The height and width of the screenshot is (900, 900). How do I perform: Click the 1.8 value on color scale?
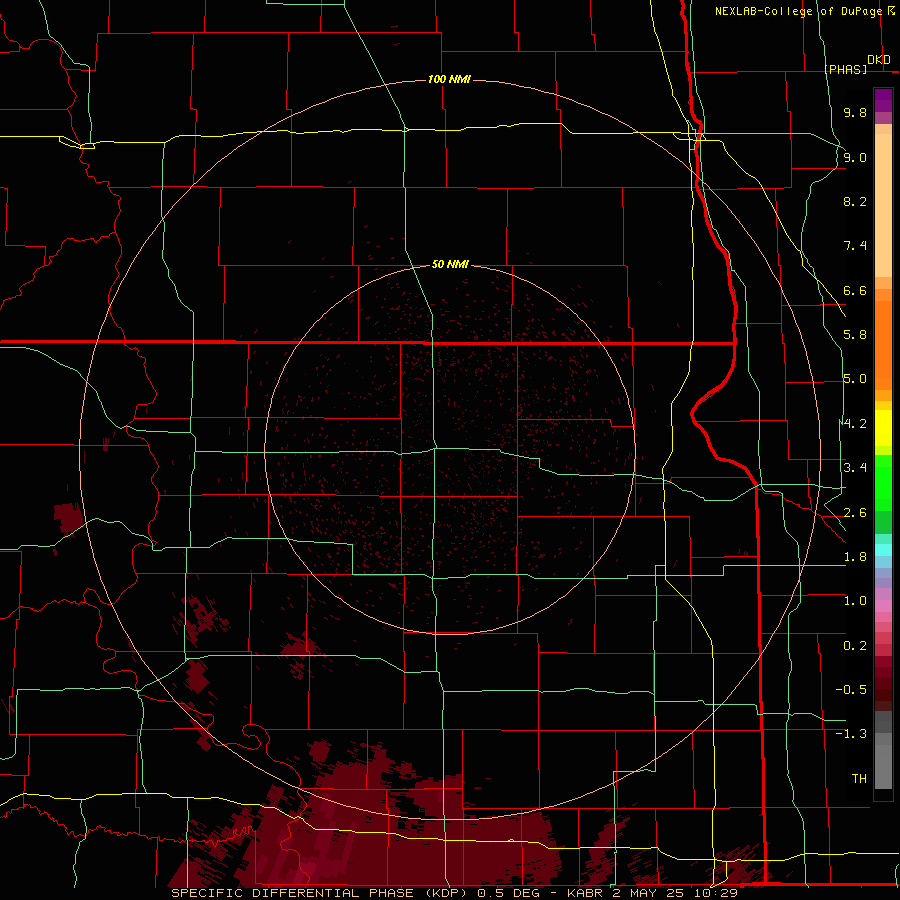coord(855,557)
